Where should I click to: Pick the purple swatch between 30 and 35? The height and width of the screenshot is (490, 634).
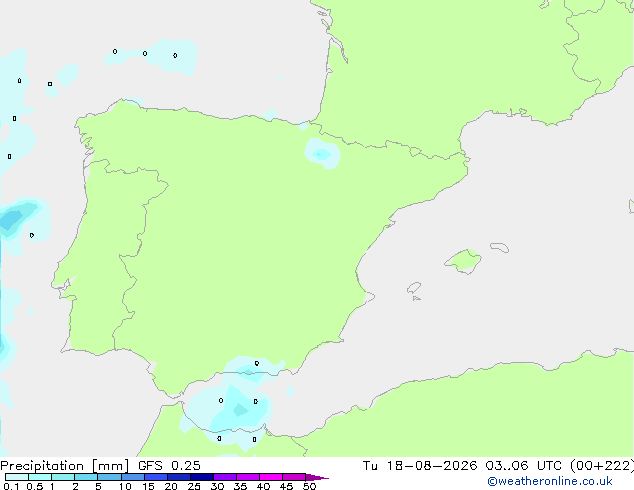[x=225, y=477]
